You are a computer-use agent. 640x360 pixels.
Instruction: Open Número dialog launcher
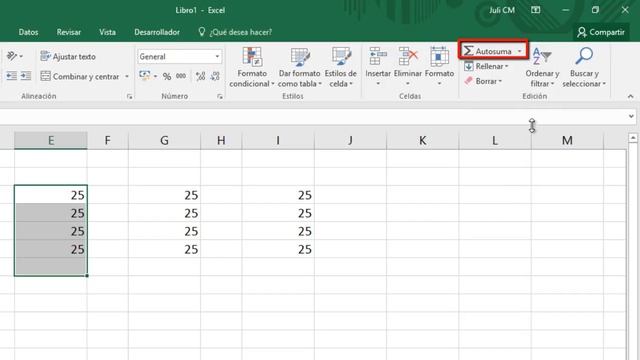[x=220, y=96]
